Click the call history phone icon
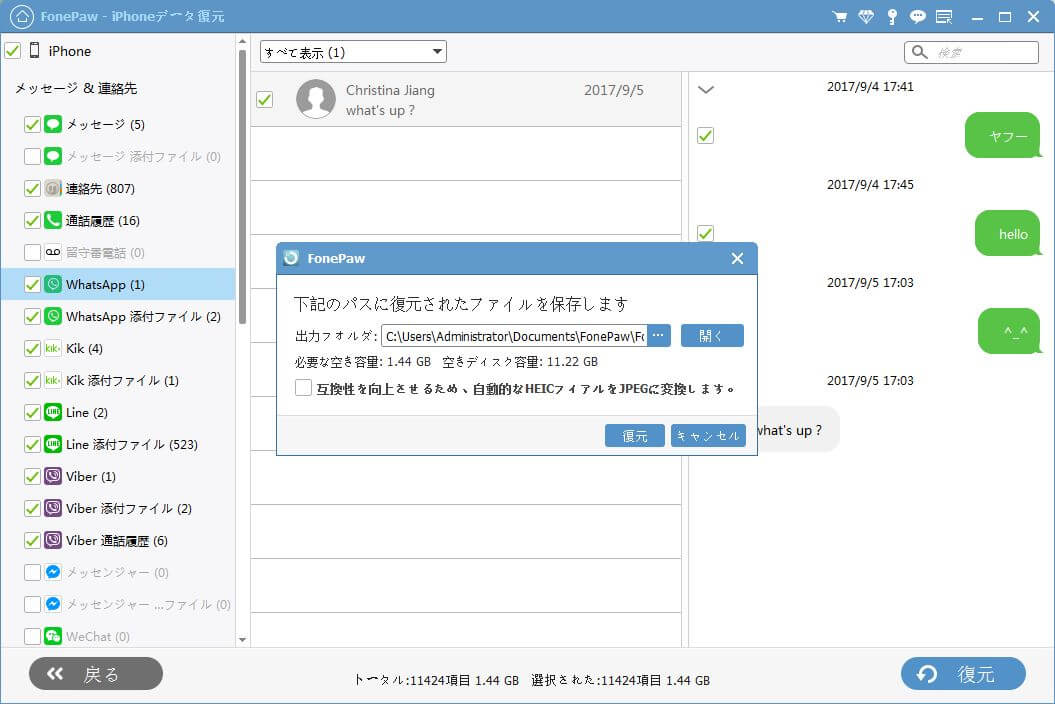Viewport: 1055px width, 704px height. point(53,220)
